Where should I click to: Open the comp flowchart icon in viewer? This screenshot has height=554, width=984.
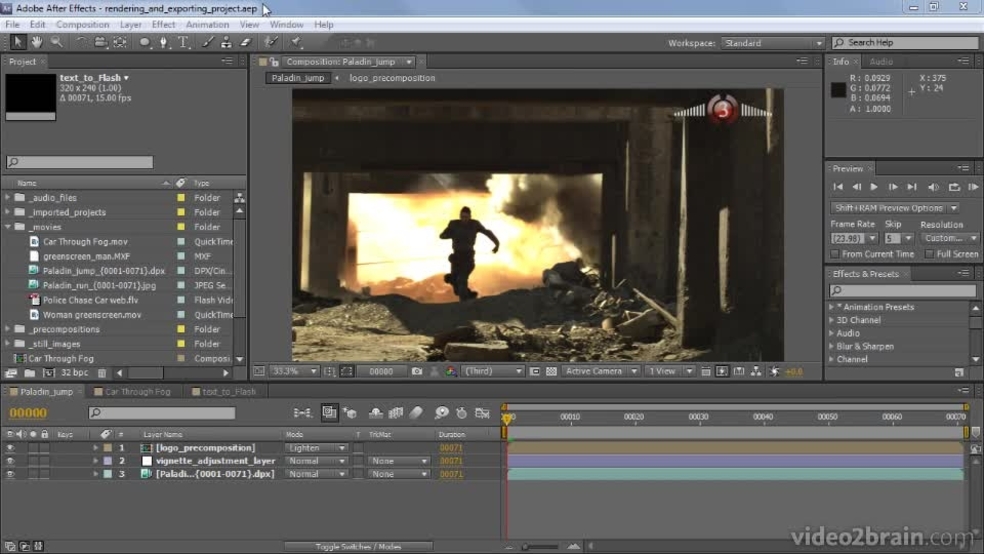tap(756, 371)
